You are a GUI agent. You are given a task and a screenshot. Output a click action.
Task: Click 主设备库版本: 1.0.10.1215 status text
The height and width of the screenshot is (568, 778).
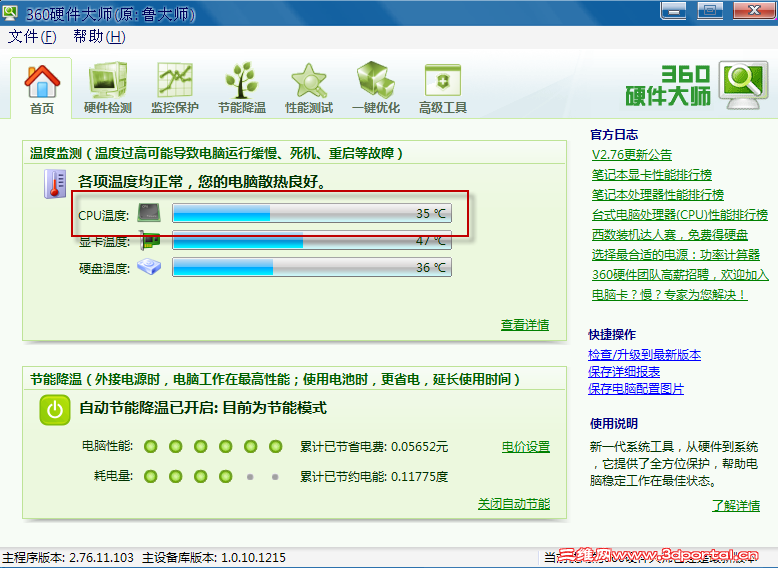[x=214, y=558]
